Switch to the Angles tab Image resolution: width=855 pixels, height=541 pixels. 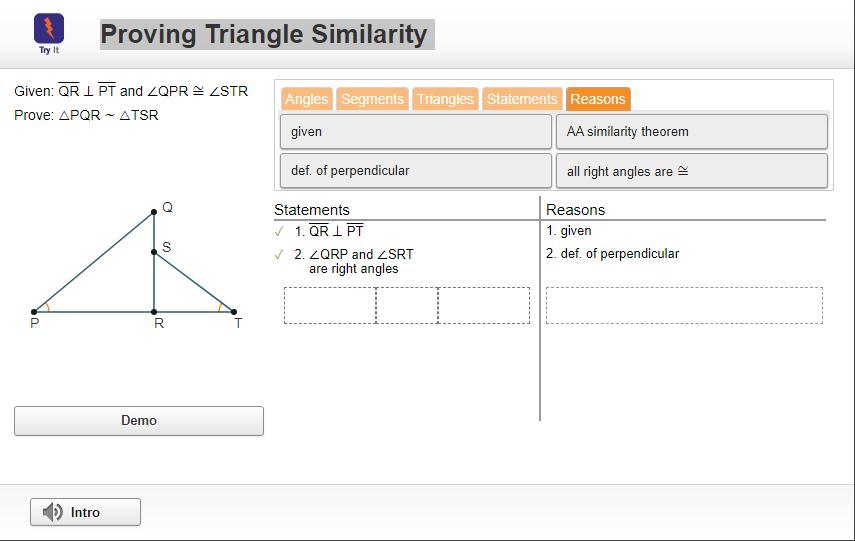coord(306,99)
